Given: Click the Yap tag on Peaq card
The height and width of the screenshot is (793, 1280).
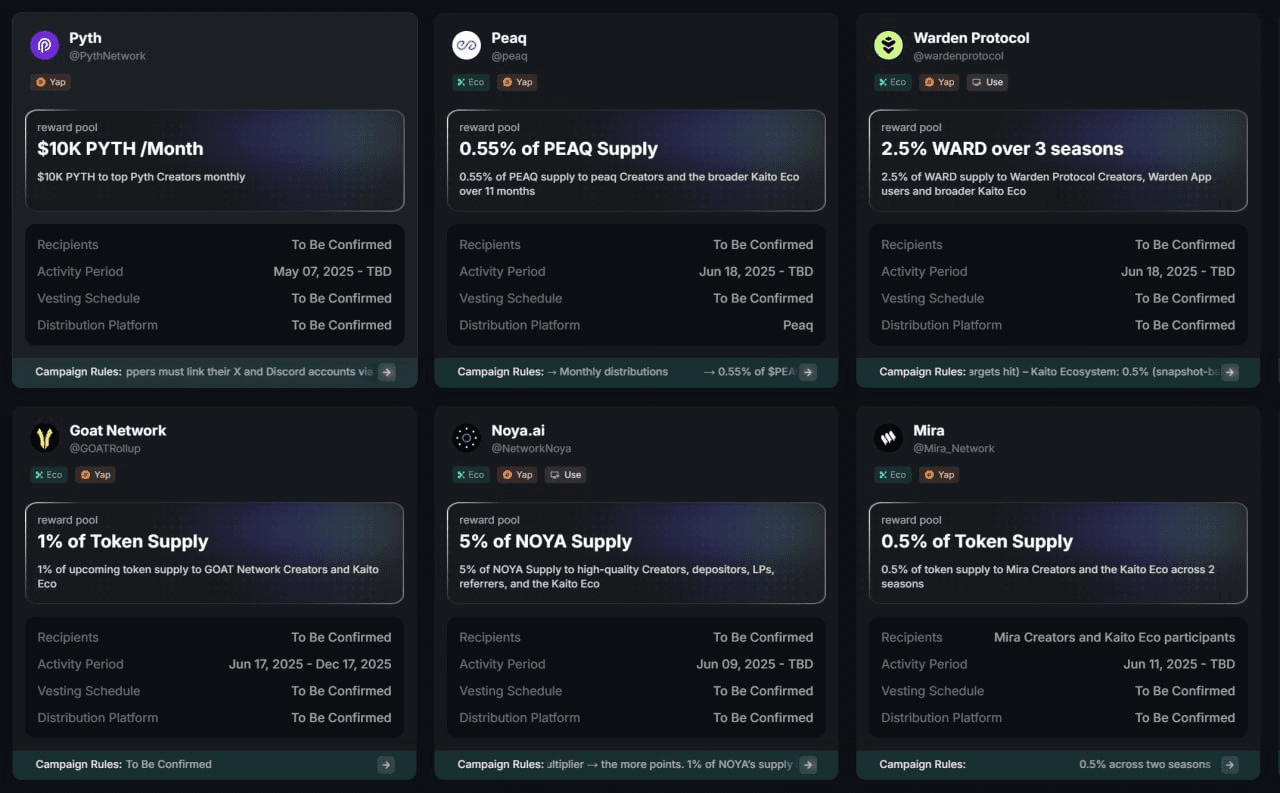Looking at the screenshot, I should click(517, 82).
